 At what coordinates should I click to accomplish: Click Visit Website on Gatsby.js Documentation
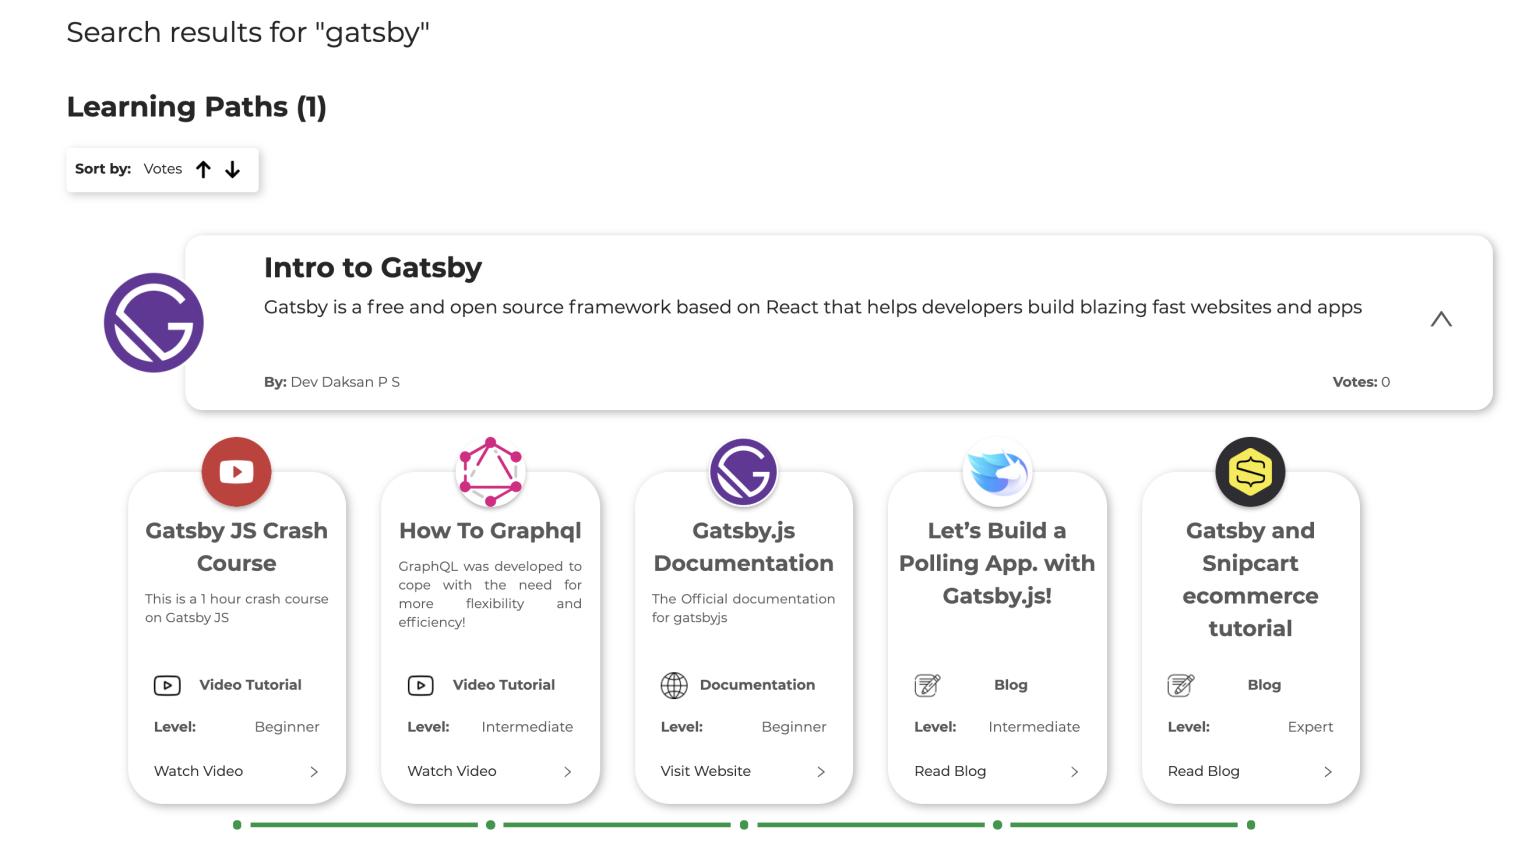(706, 771)
